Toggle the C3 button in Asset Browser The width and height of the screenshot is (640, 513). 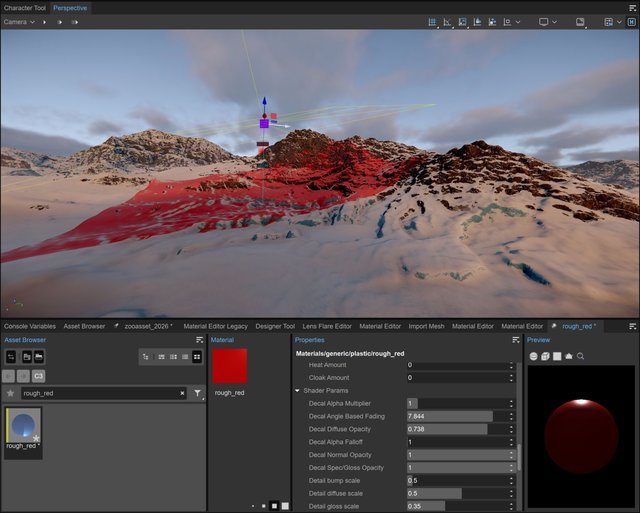(x=38, y=376)
